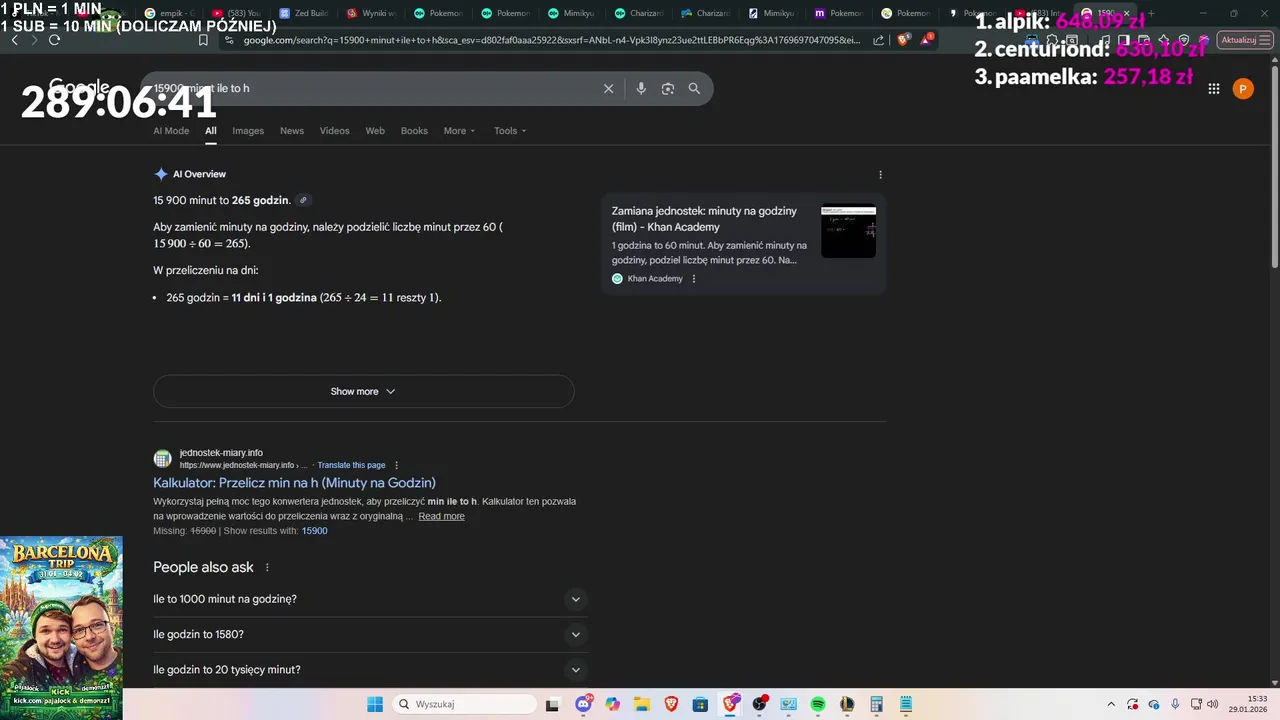
Task: Open clock and date in system tray
Action: (x=1249, y=704)
